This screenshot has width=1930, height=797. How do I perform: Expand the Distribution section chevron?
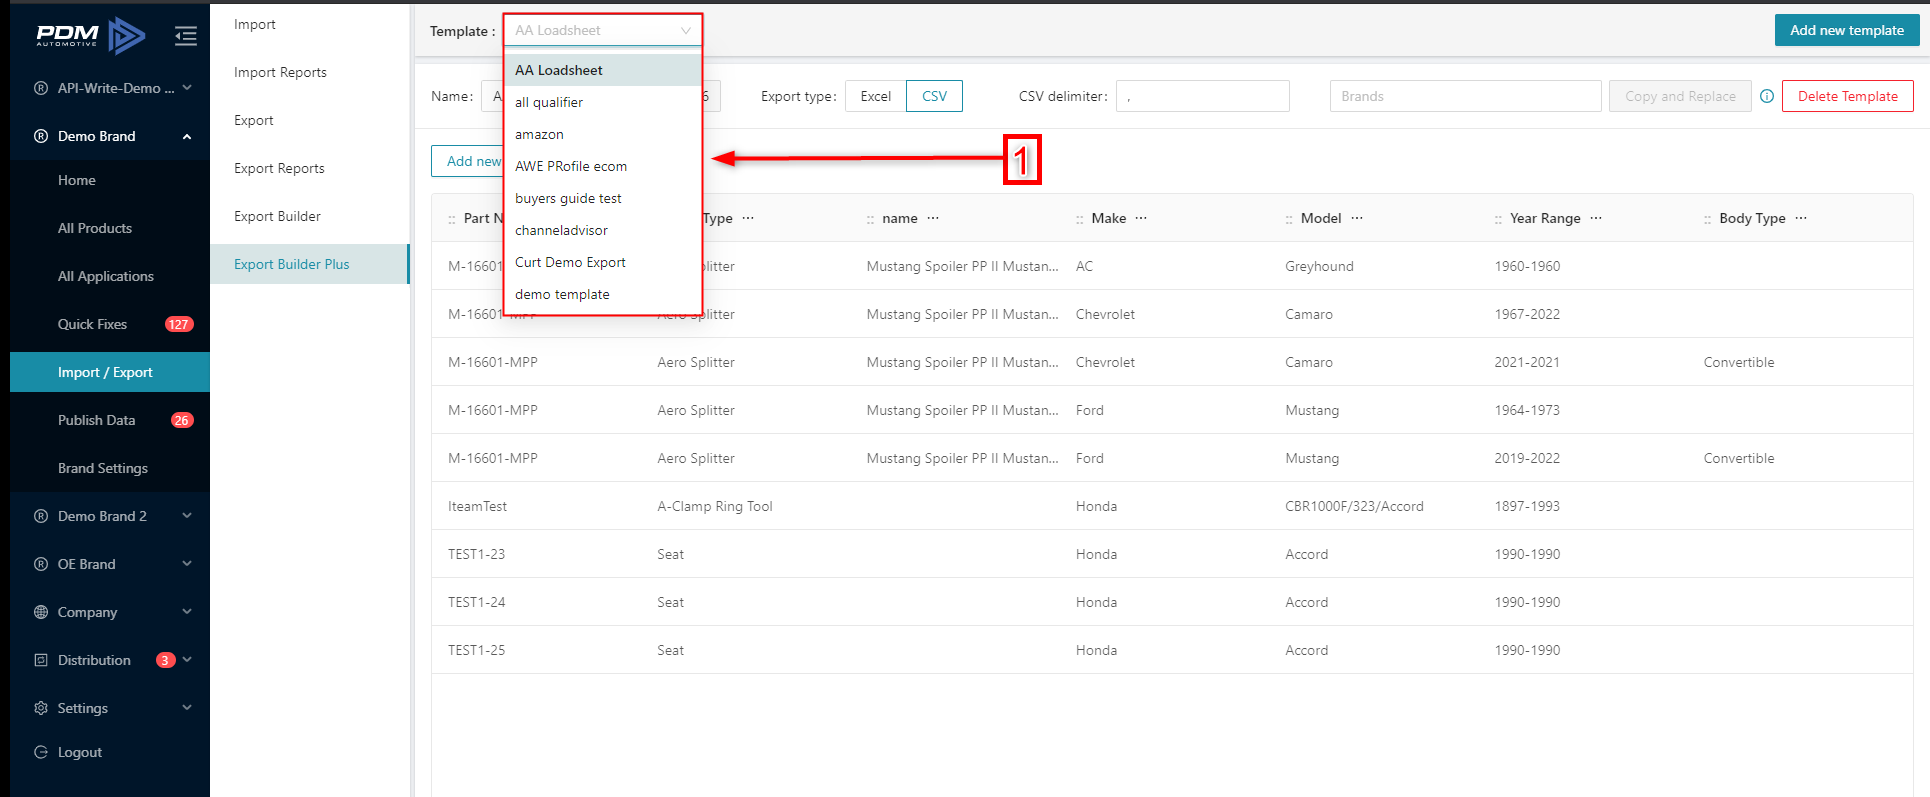pos(187,660)
